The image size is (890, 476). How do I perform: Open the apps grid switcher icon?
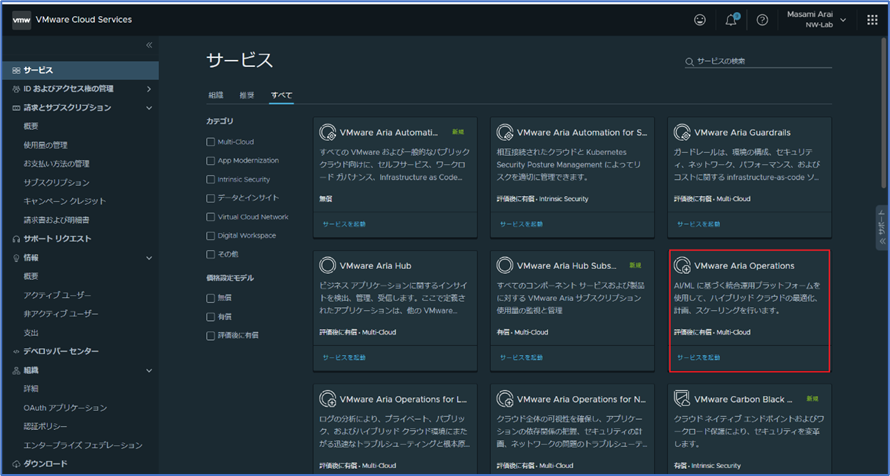[x=872, y=20]
